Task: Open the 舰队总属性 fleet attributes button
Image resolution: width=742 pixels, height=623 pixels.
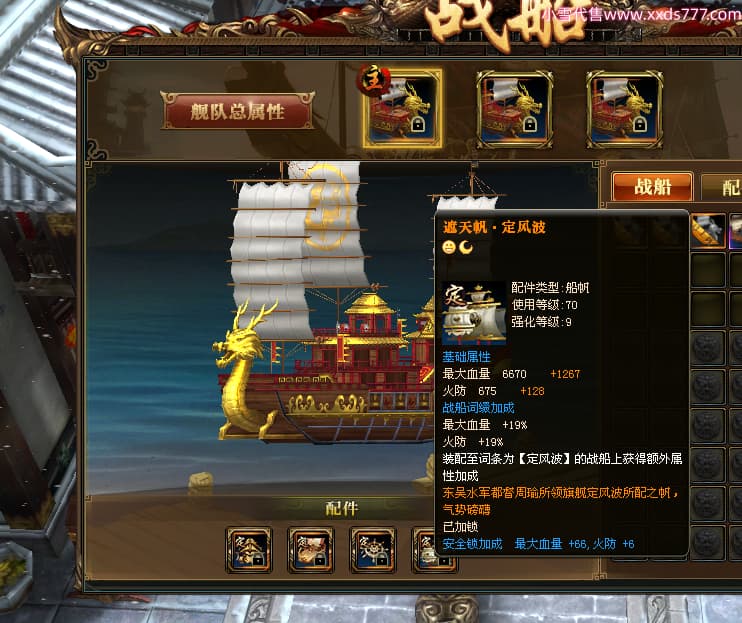Action: (x=237, y=111)
